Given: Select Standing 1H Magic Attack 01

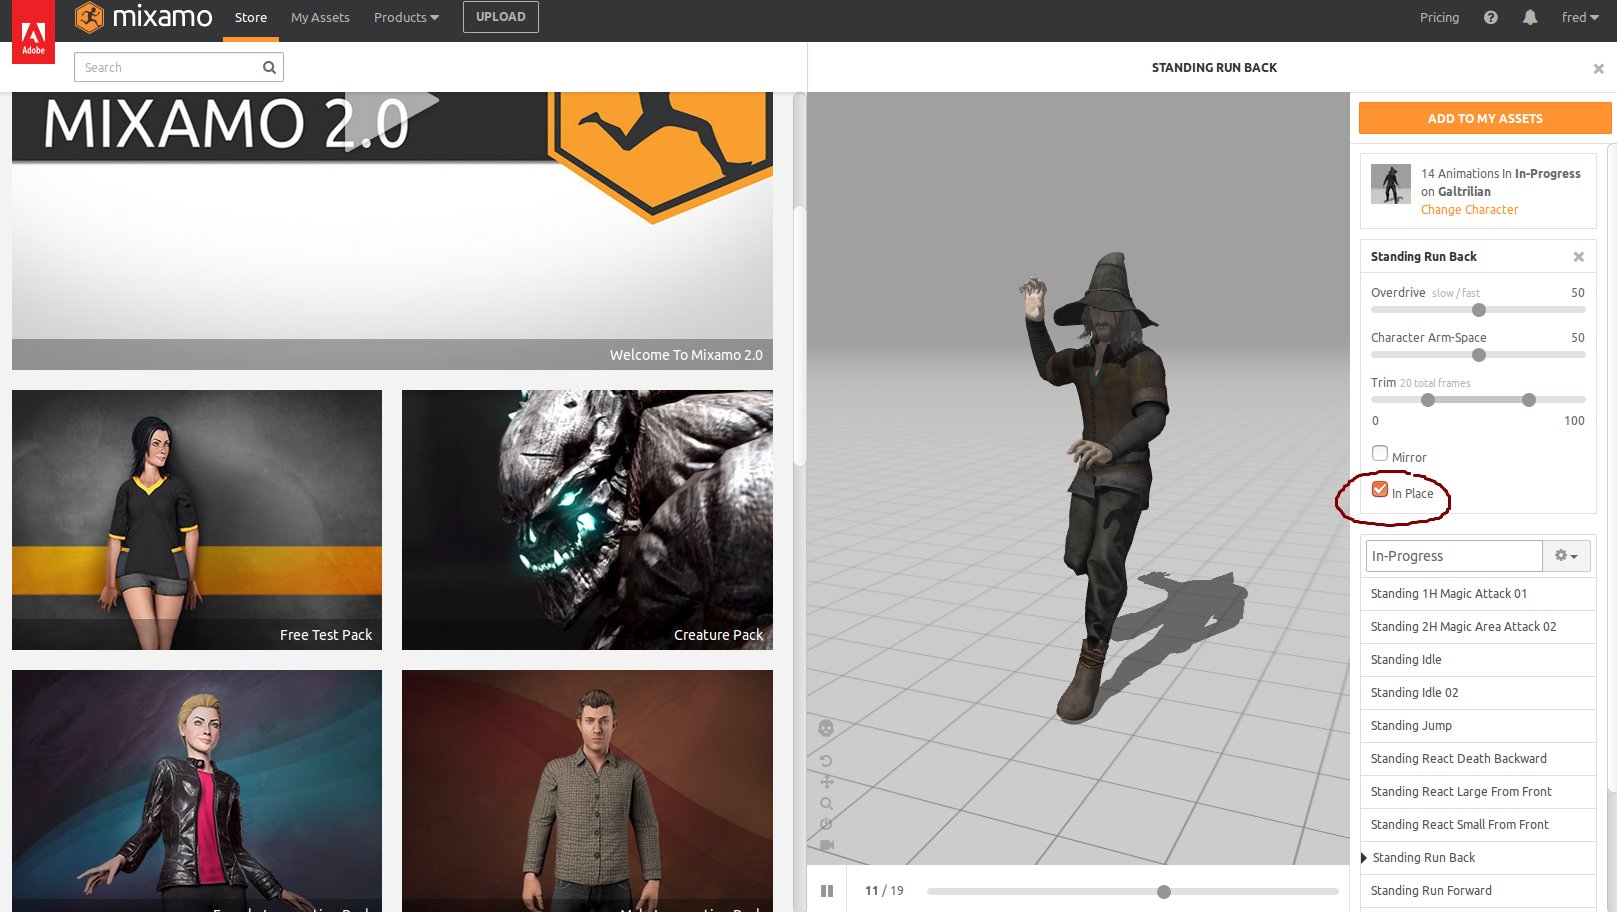Looking at the screenshot, I should [x=1478, y=594].
